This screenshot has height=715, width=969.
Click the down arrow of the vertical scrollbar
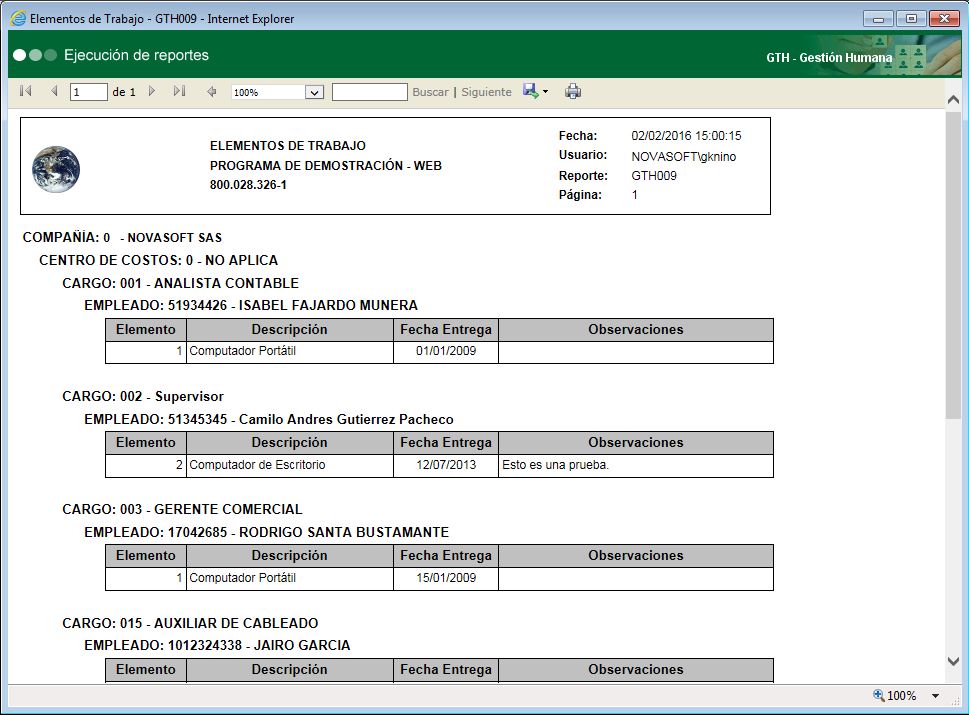pyautogui.click(x=952, y=661)
